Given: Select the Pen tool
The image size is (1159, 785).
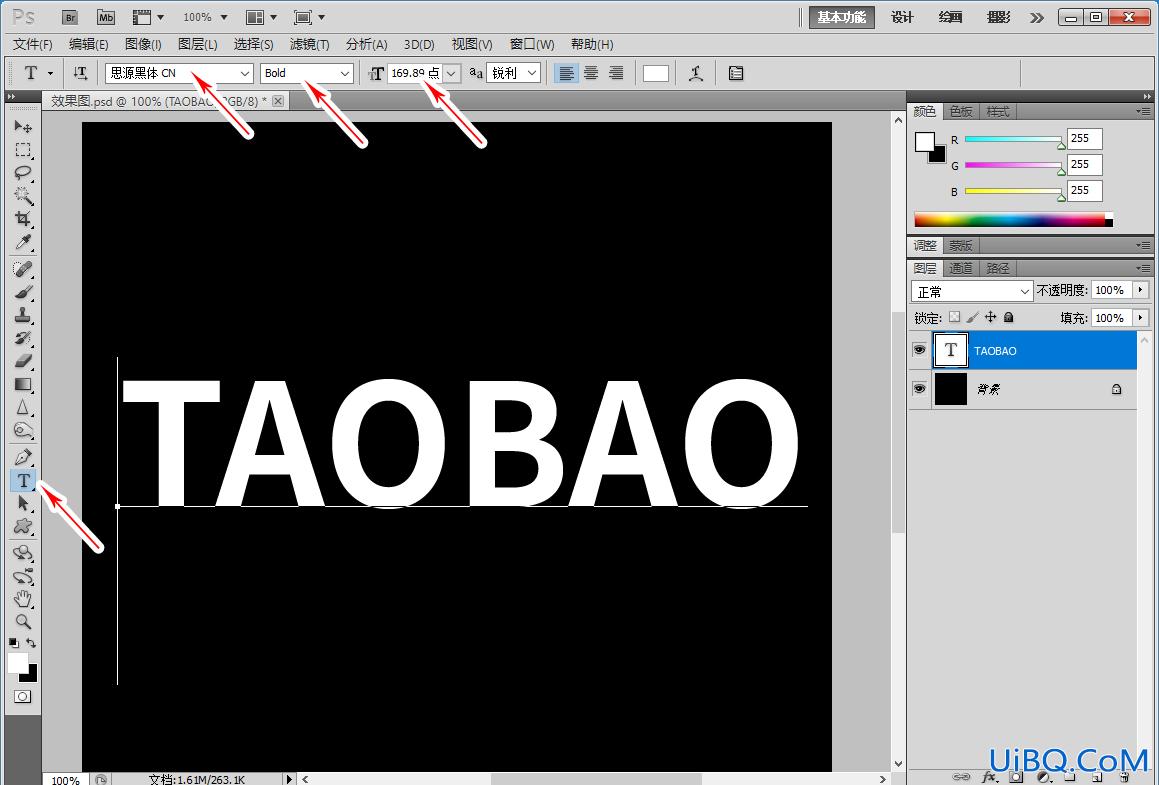Looking at the screenshot, I should point(23,457).
